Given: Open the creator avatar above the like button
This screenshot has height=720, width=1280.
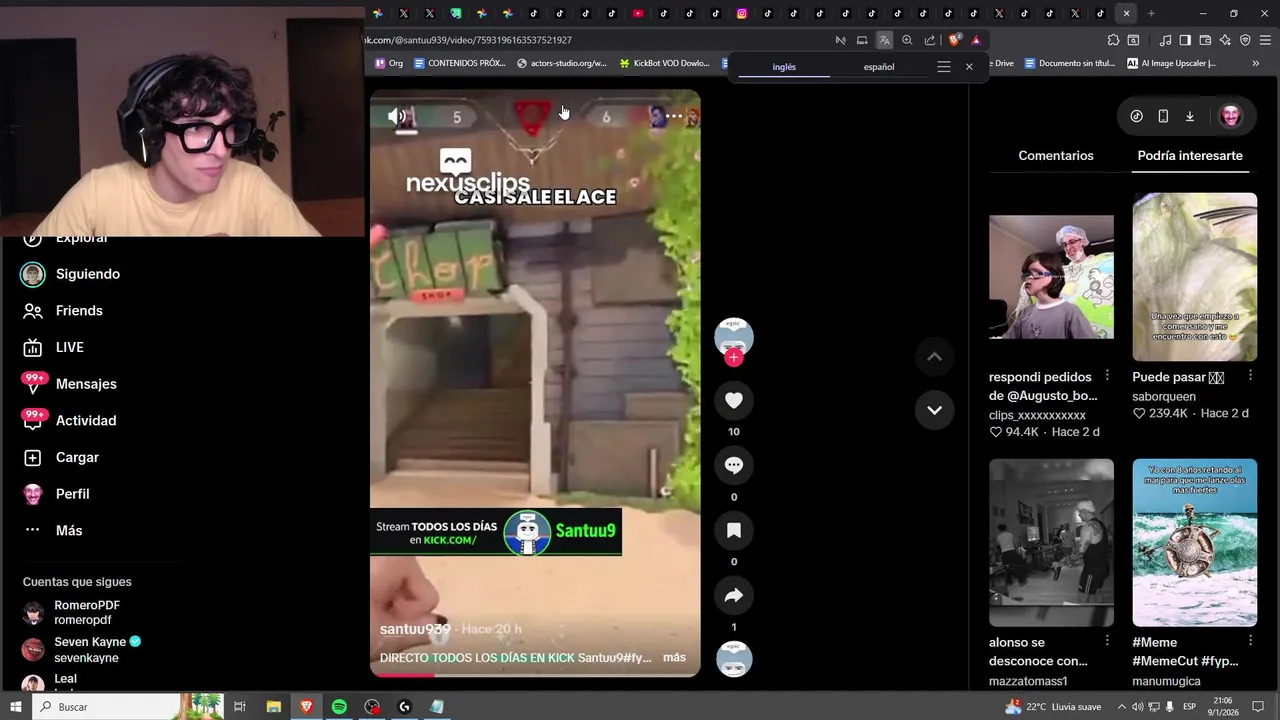Looking at the screenshot, I should (734, 336).
